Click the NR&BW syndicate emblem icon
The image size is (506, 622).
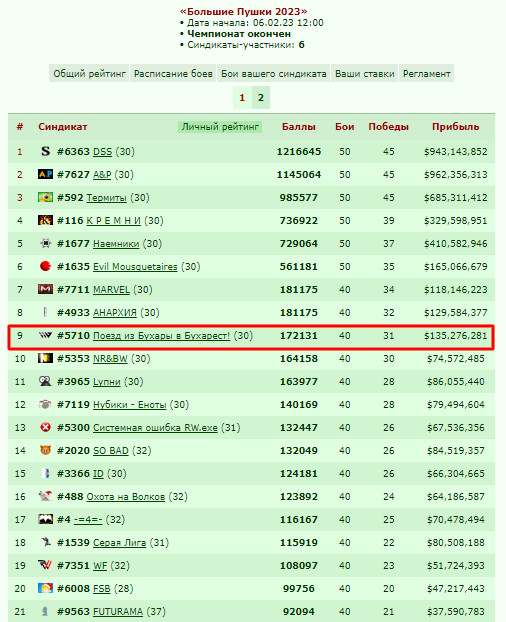point(46,358)
